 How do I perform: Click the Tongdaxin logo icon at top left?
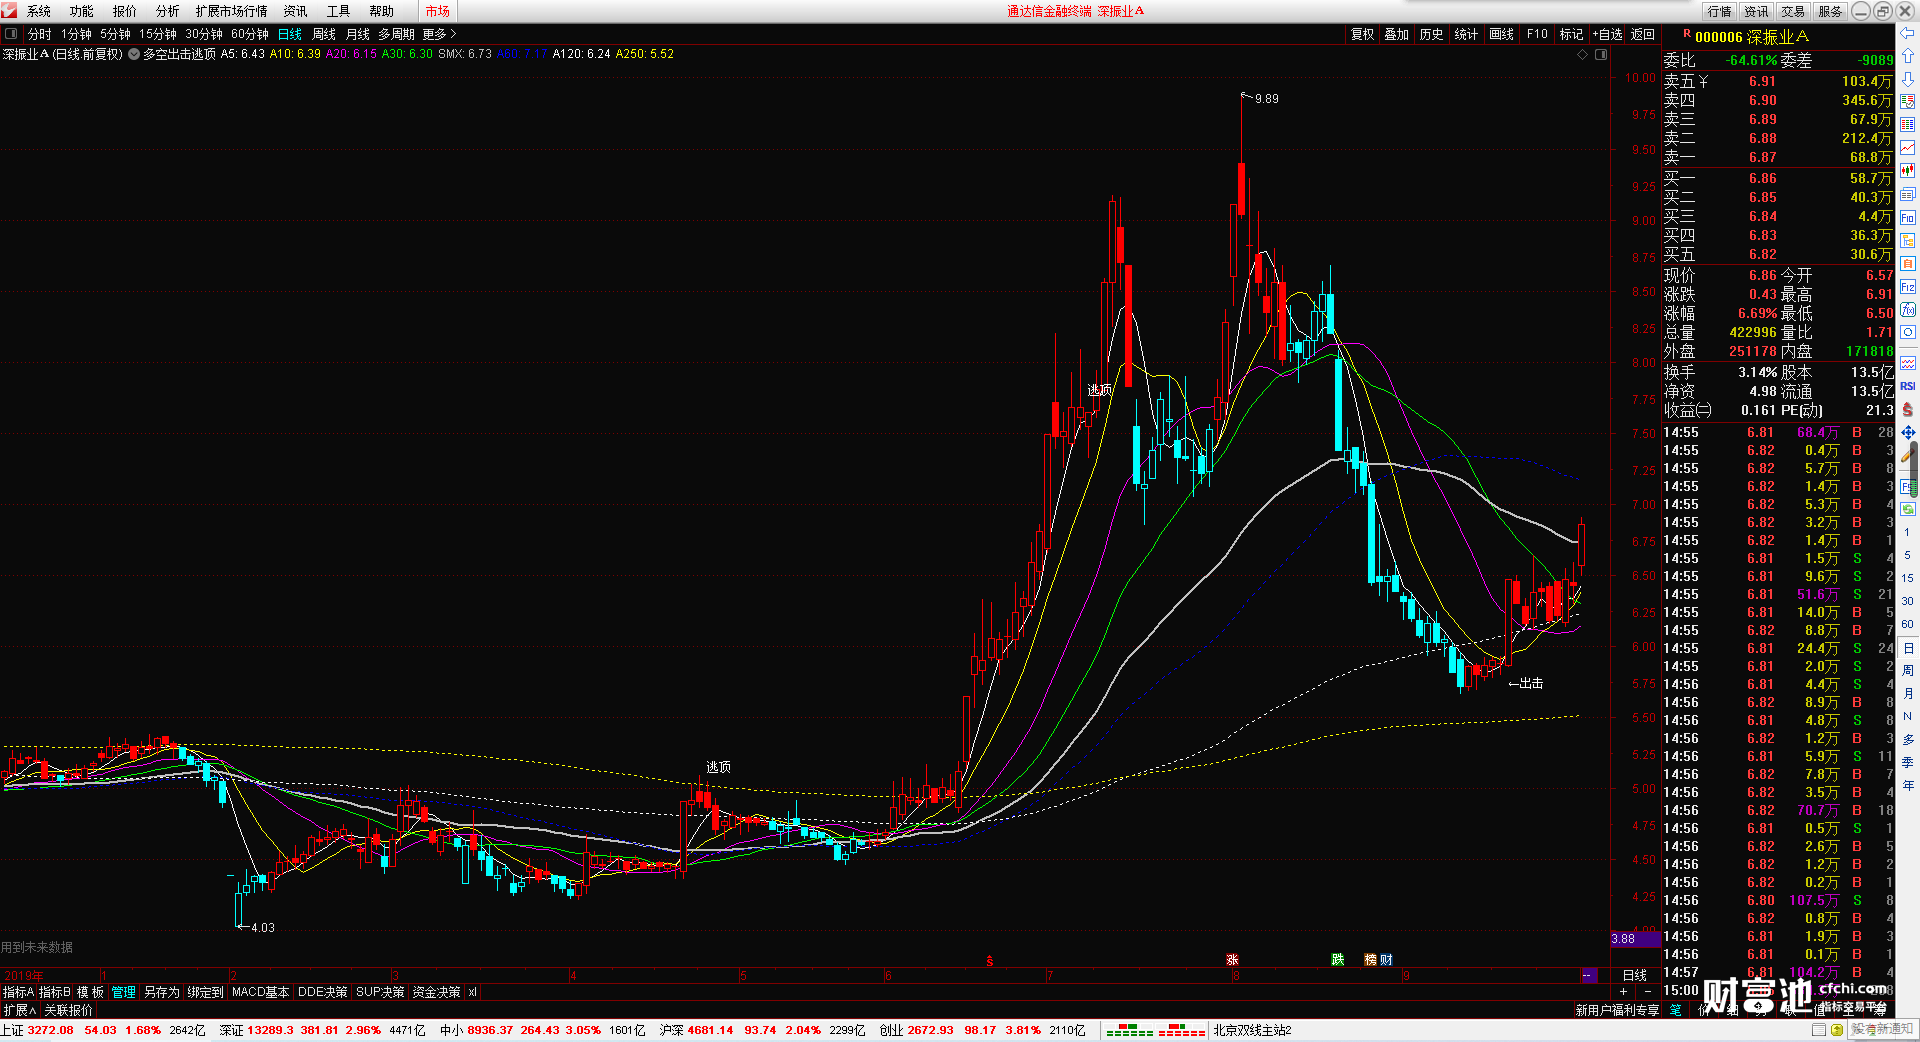point(10,11)
